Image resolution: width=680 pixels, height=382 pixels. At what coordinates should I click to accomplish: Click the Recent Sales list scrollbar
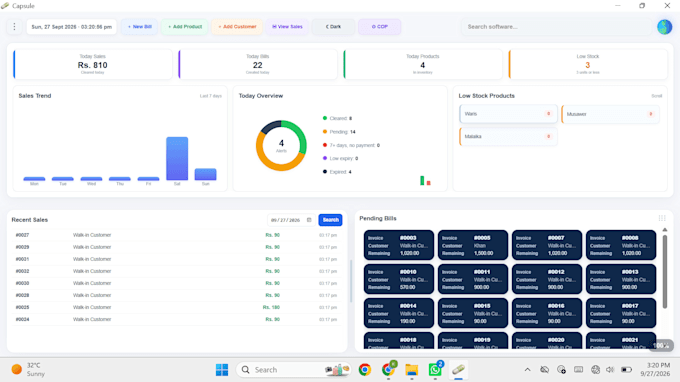(x=351, y=281)
